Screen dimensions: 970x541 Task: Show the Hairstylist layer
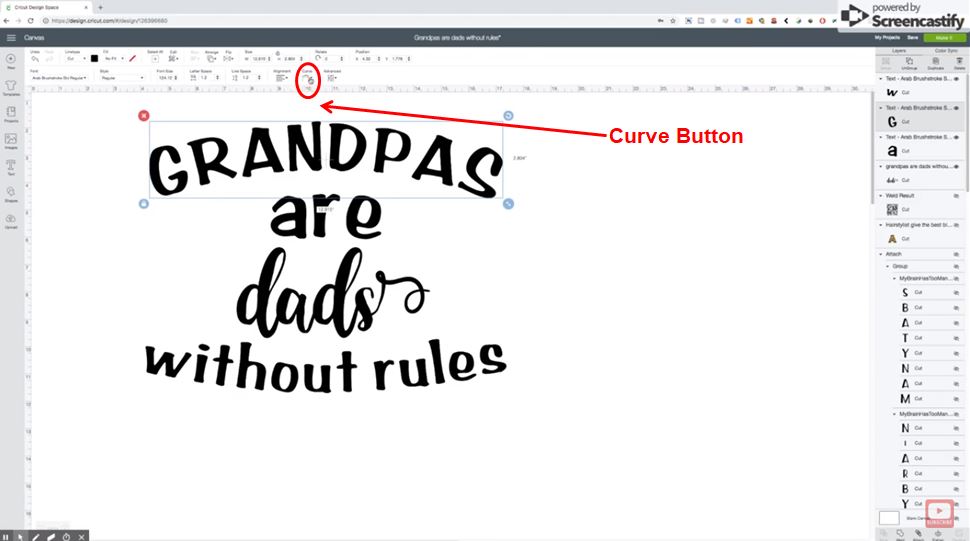[956, 225]
